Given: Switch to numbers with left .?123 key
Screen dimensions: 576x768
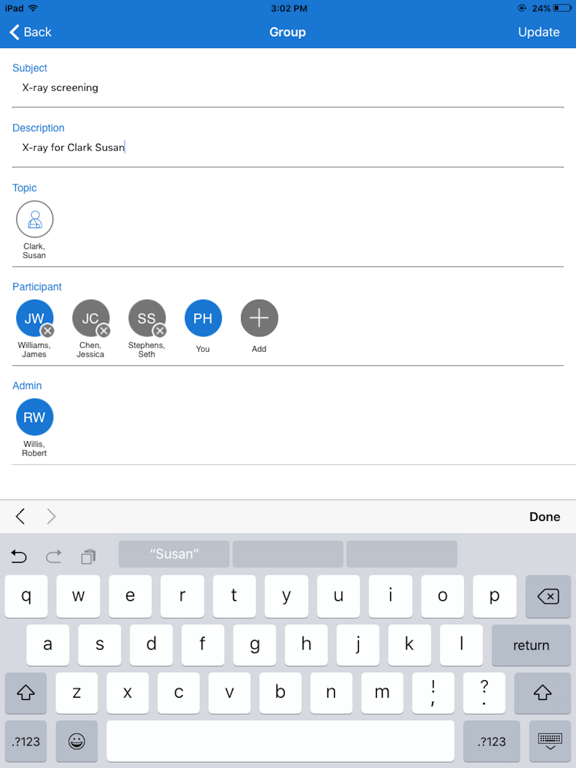Looking at the screenshot, I should pos(26,741).
